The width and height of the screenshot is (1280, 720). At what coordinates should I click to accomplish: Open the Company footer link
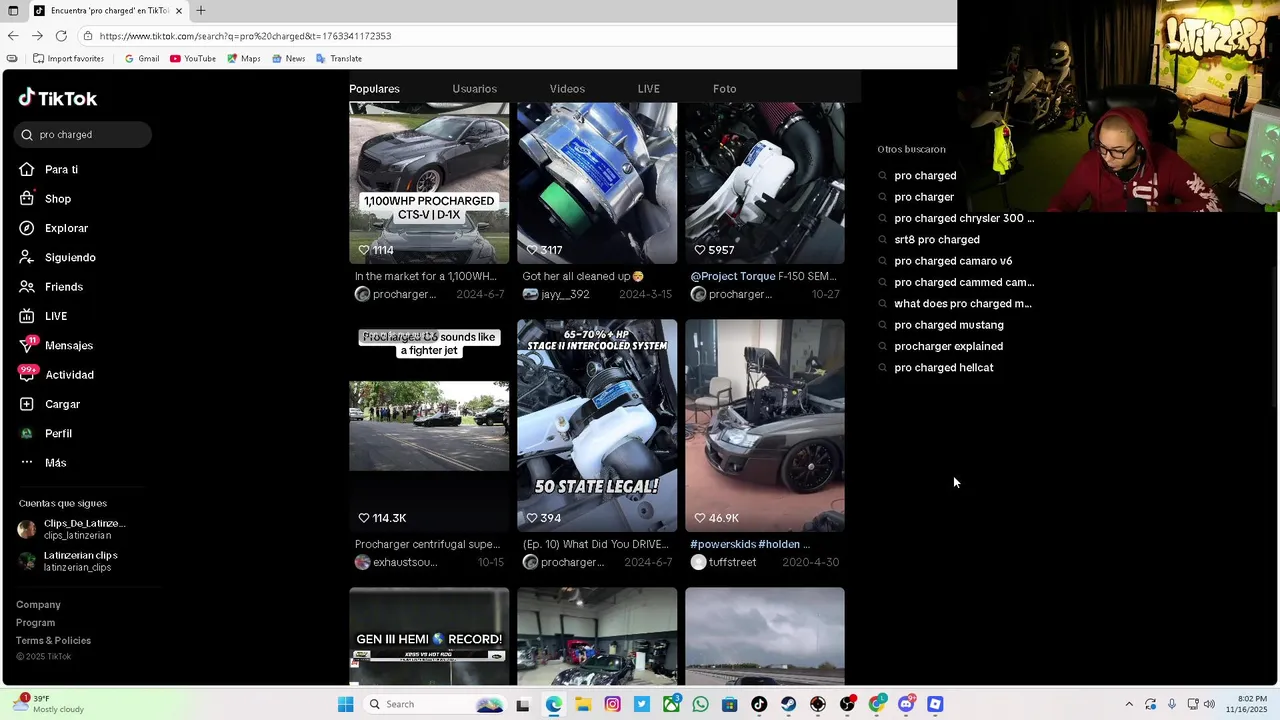pos(38,605)
